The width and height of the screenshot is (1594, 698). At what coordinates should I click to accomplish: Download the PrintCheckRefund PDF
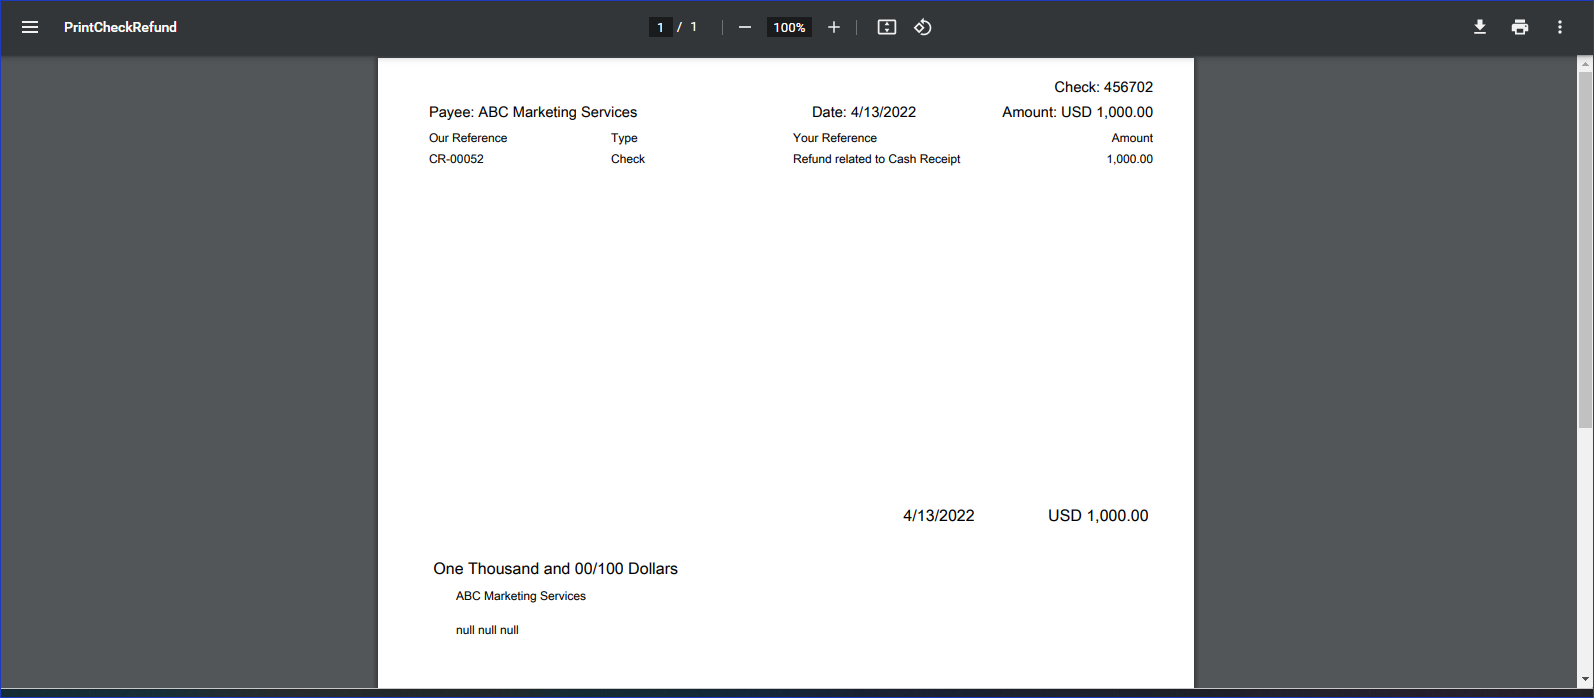pyautogui.click(x=1480, y=27)
